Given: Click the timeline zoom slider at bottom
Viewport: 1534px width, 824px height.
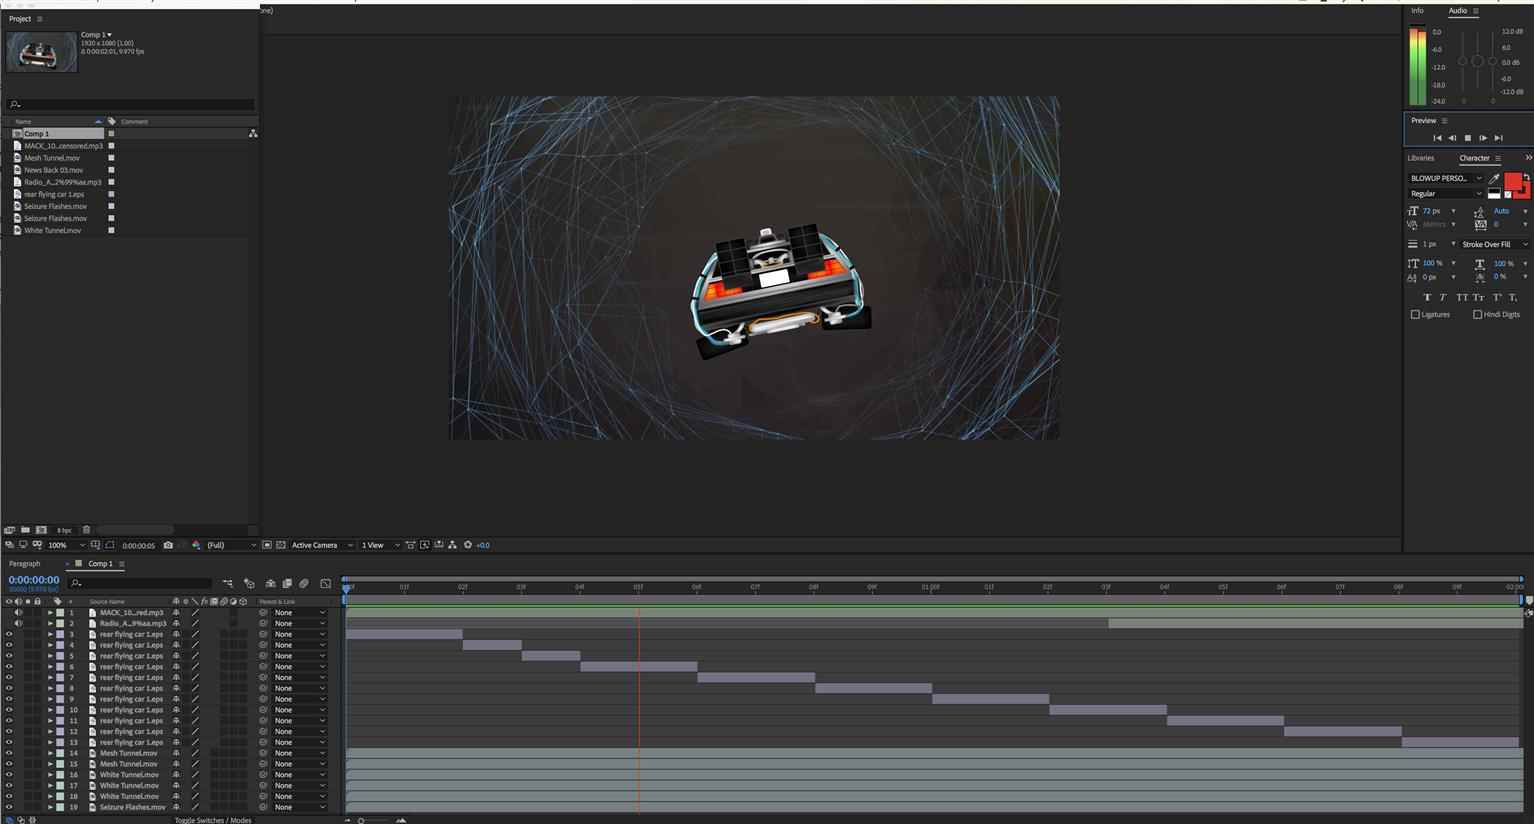Looking at the screenshot, I should coord(361,820).
